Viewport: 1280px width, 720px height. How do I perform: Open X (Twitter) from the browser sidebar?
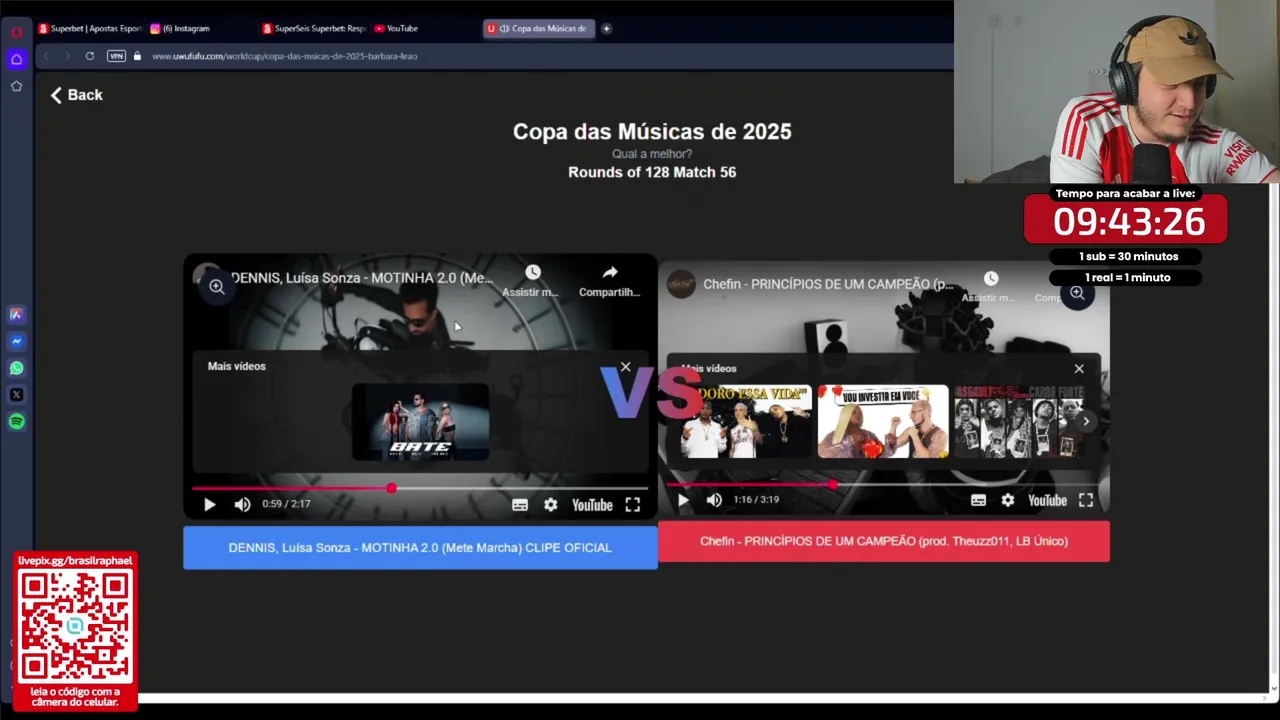pyautogui.click(x=16, y=395)
